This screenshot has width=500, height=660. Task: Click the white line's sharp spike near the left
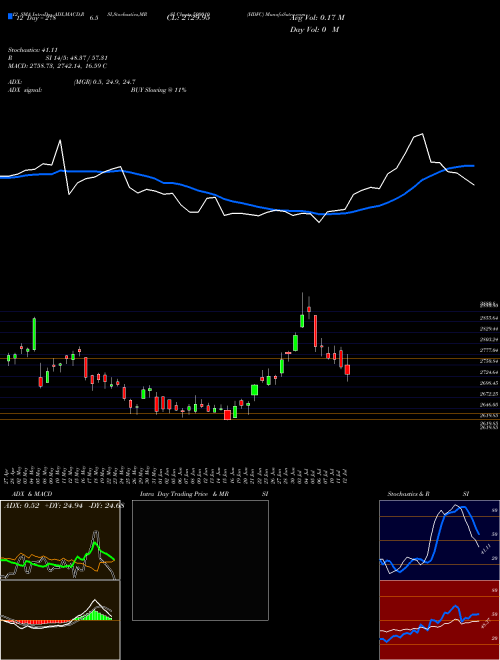coord(60,141)
